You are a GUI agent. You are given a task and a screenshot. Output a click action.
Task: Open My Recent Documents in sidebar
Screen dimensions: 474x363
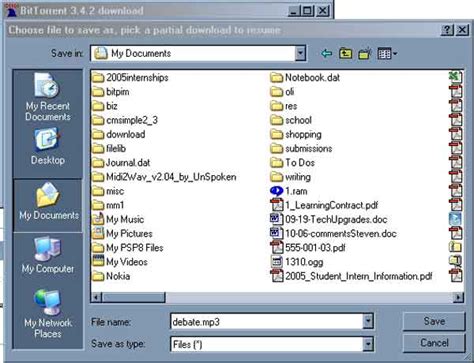[x=47, y=97]
